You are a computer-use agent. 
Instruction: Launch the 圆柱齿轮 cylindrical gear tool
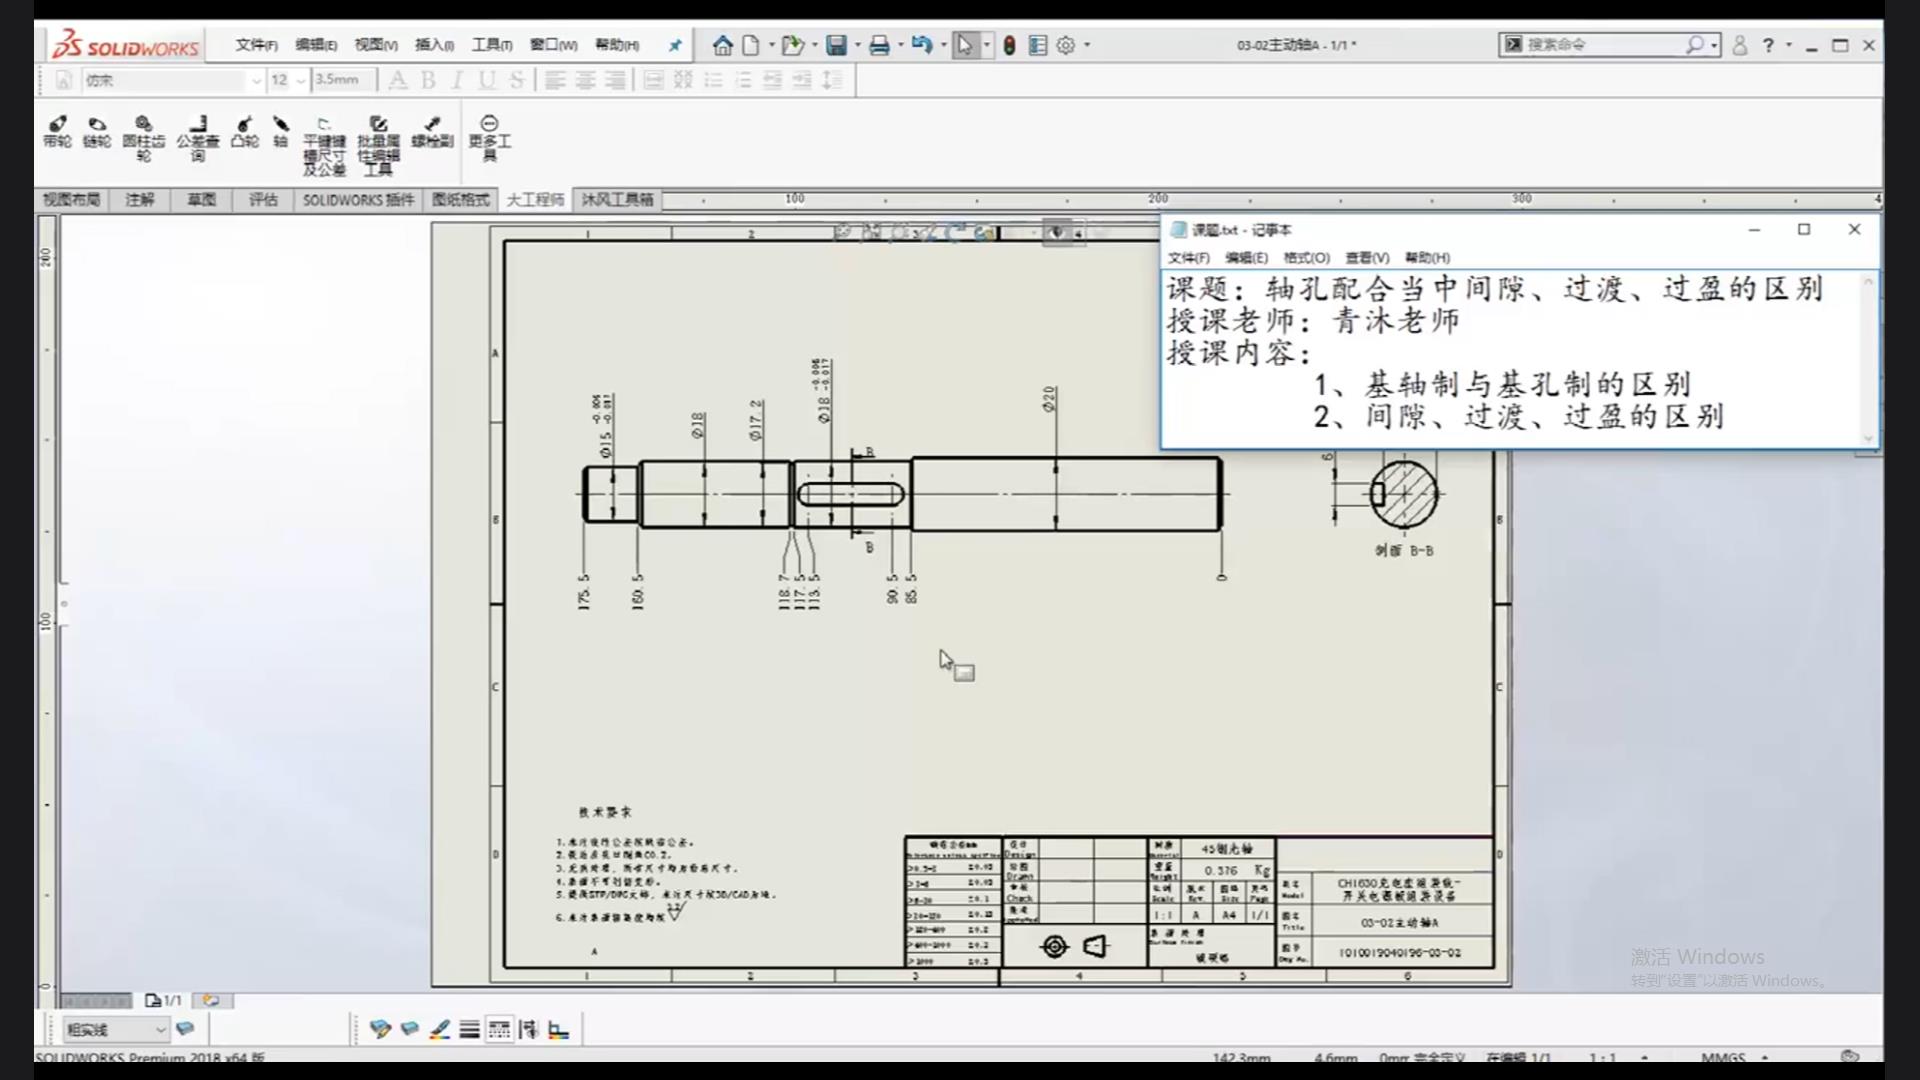click(144, 138)
